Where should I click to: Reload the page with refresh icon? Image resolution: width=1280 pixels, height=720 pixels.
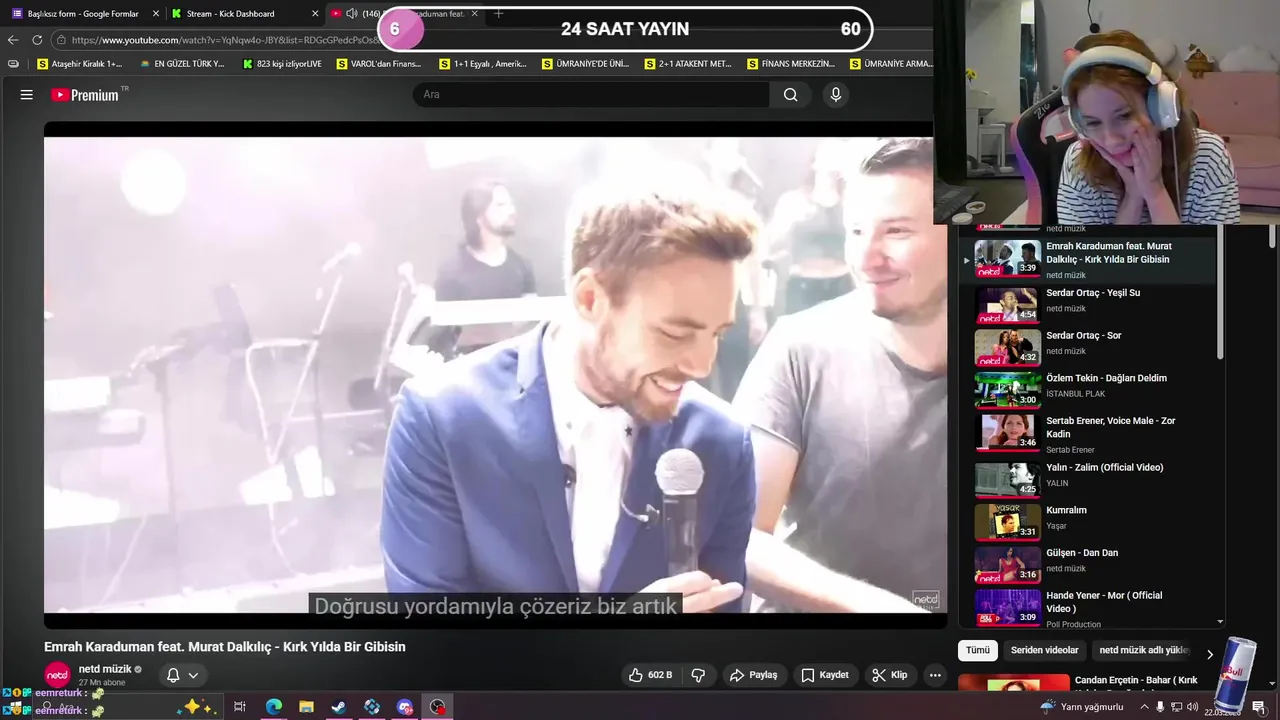(37, 40)
